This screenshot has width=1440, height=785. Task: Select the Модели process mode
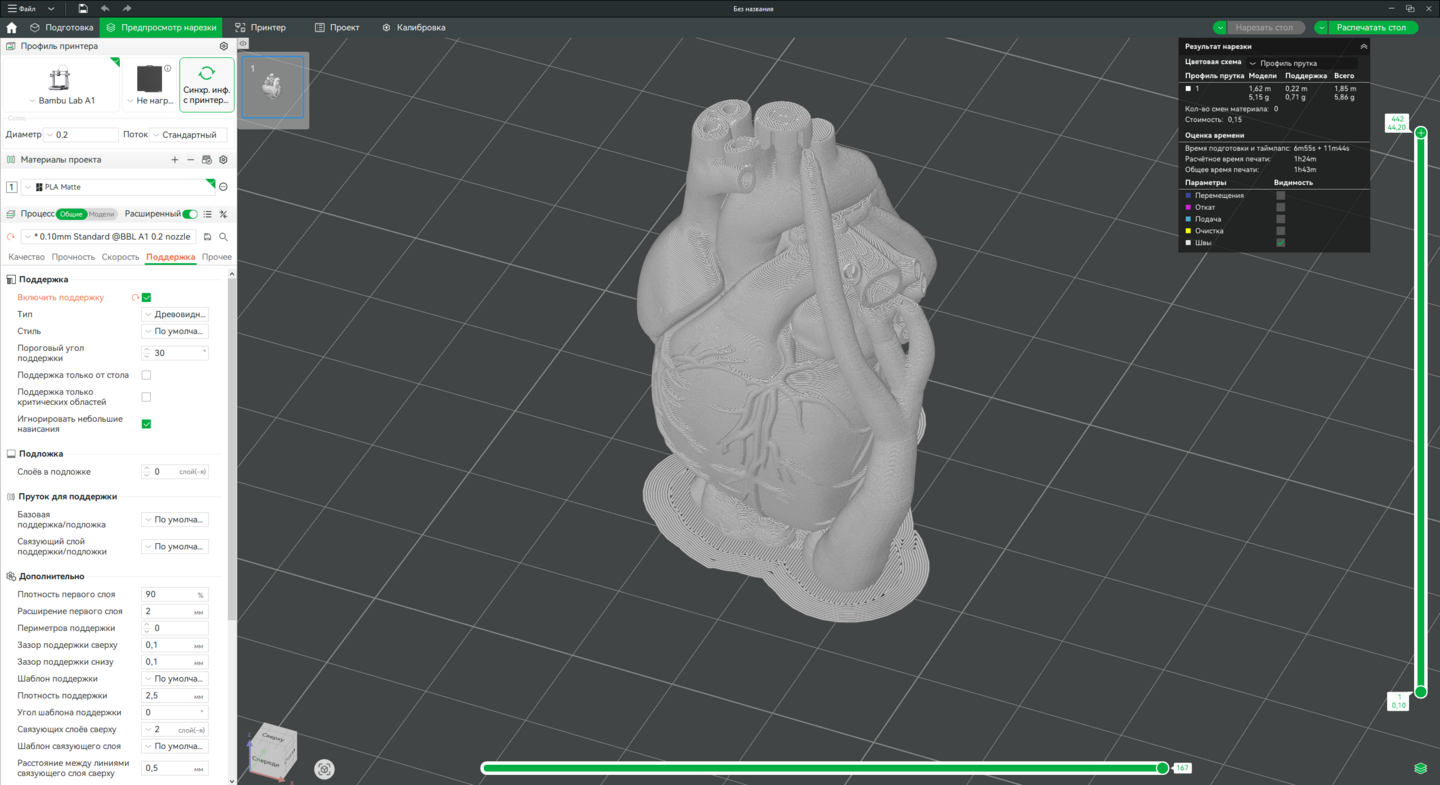point(102,214)
